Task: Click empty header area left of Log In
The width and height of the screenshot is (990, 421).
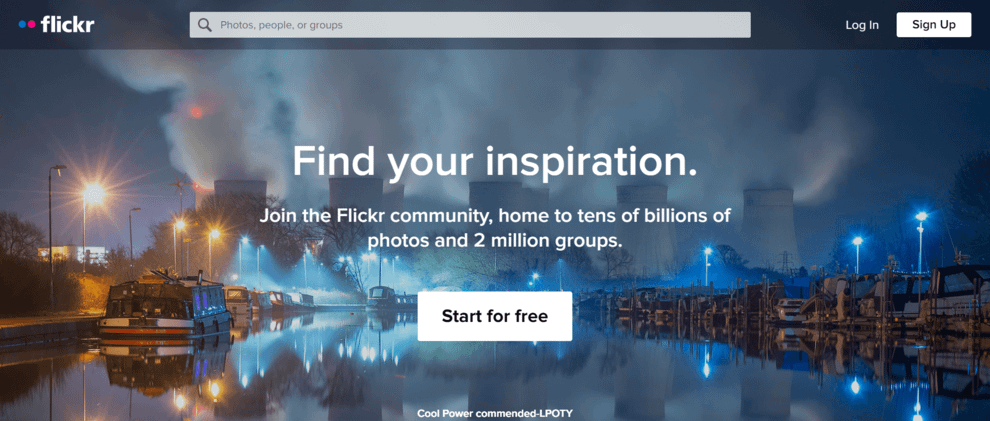Action: pos(797,25)
